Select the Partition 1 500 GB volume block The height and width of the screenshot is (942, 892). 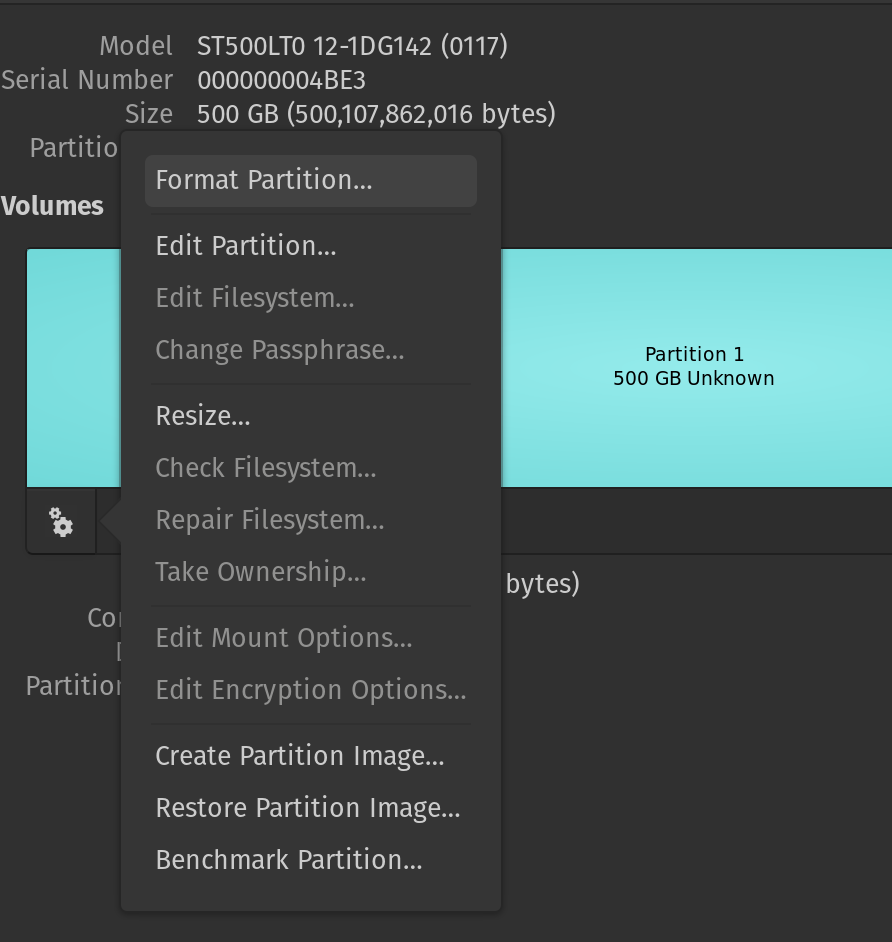pyautogui.click(x=694, y=367)
